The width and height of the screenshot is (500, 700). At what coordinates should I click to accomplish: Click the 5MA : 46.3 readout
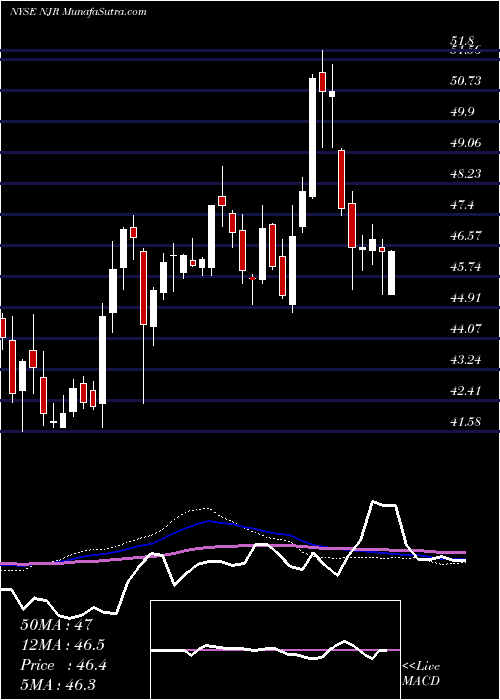point(58,685)
